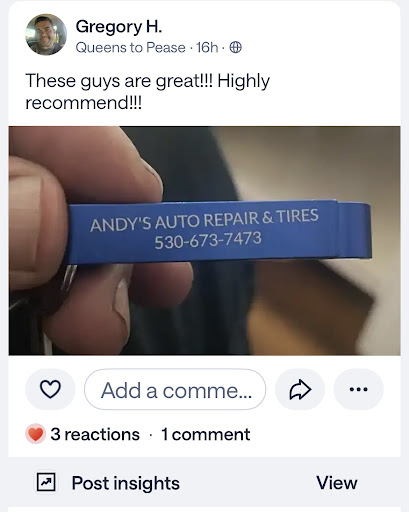
Task: Open the share arrow icon
Action: coord(300,389)
